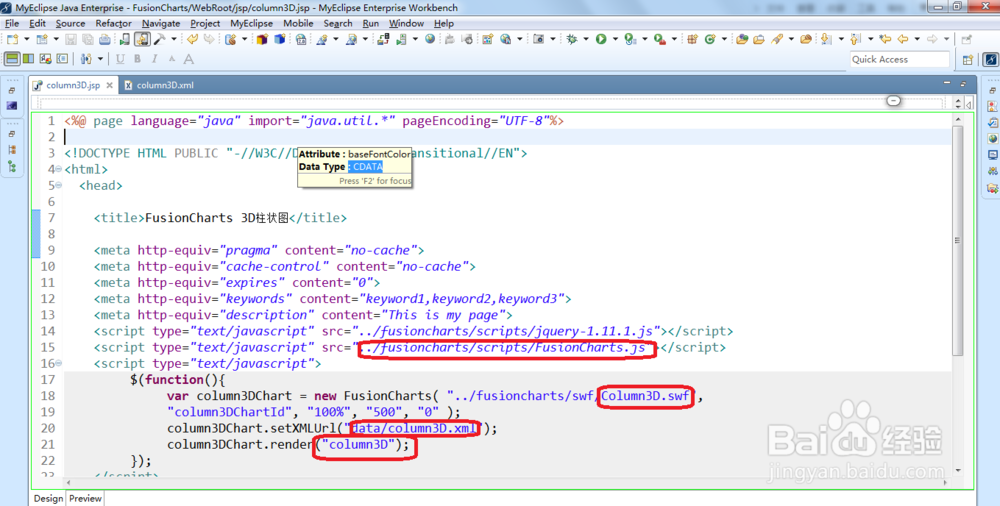Click the editor vertical scrollbar
This screenshot has height=506, width=1000.
957,239
